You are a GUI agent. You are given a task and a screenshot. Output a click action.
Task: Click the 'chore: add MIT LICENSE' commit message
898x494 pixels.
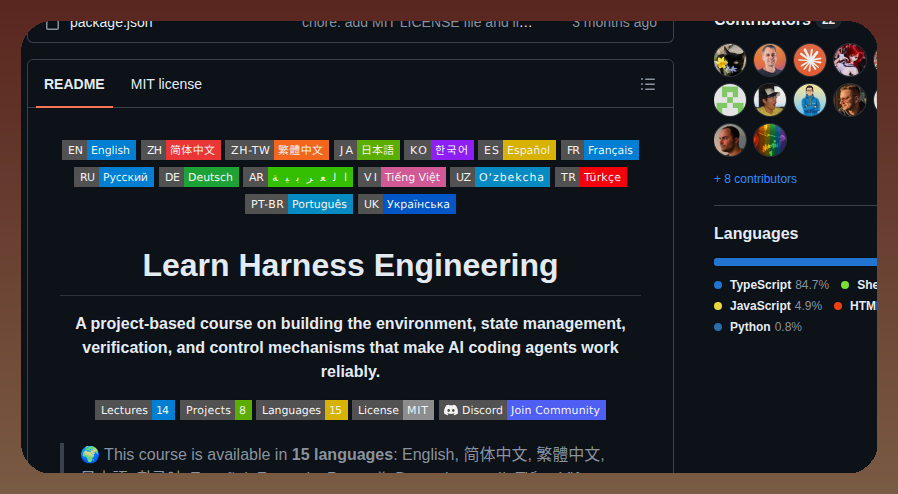(x=417, y=24)
